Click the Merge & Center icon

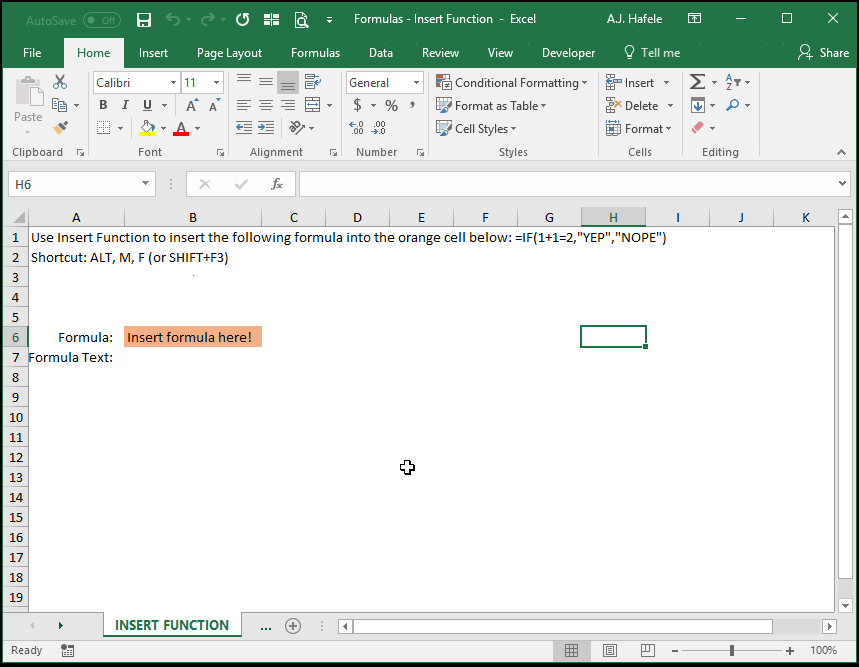(313, 105)
